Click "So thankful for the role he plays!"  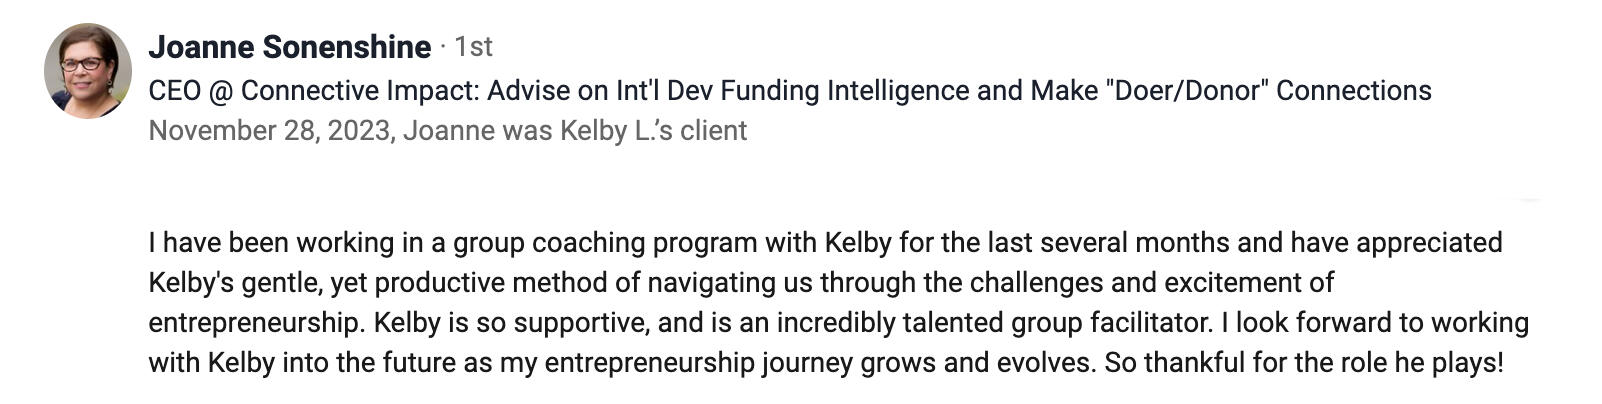[1303, 363]
